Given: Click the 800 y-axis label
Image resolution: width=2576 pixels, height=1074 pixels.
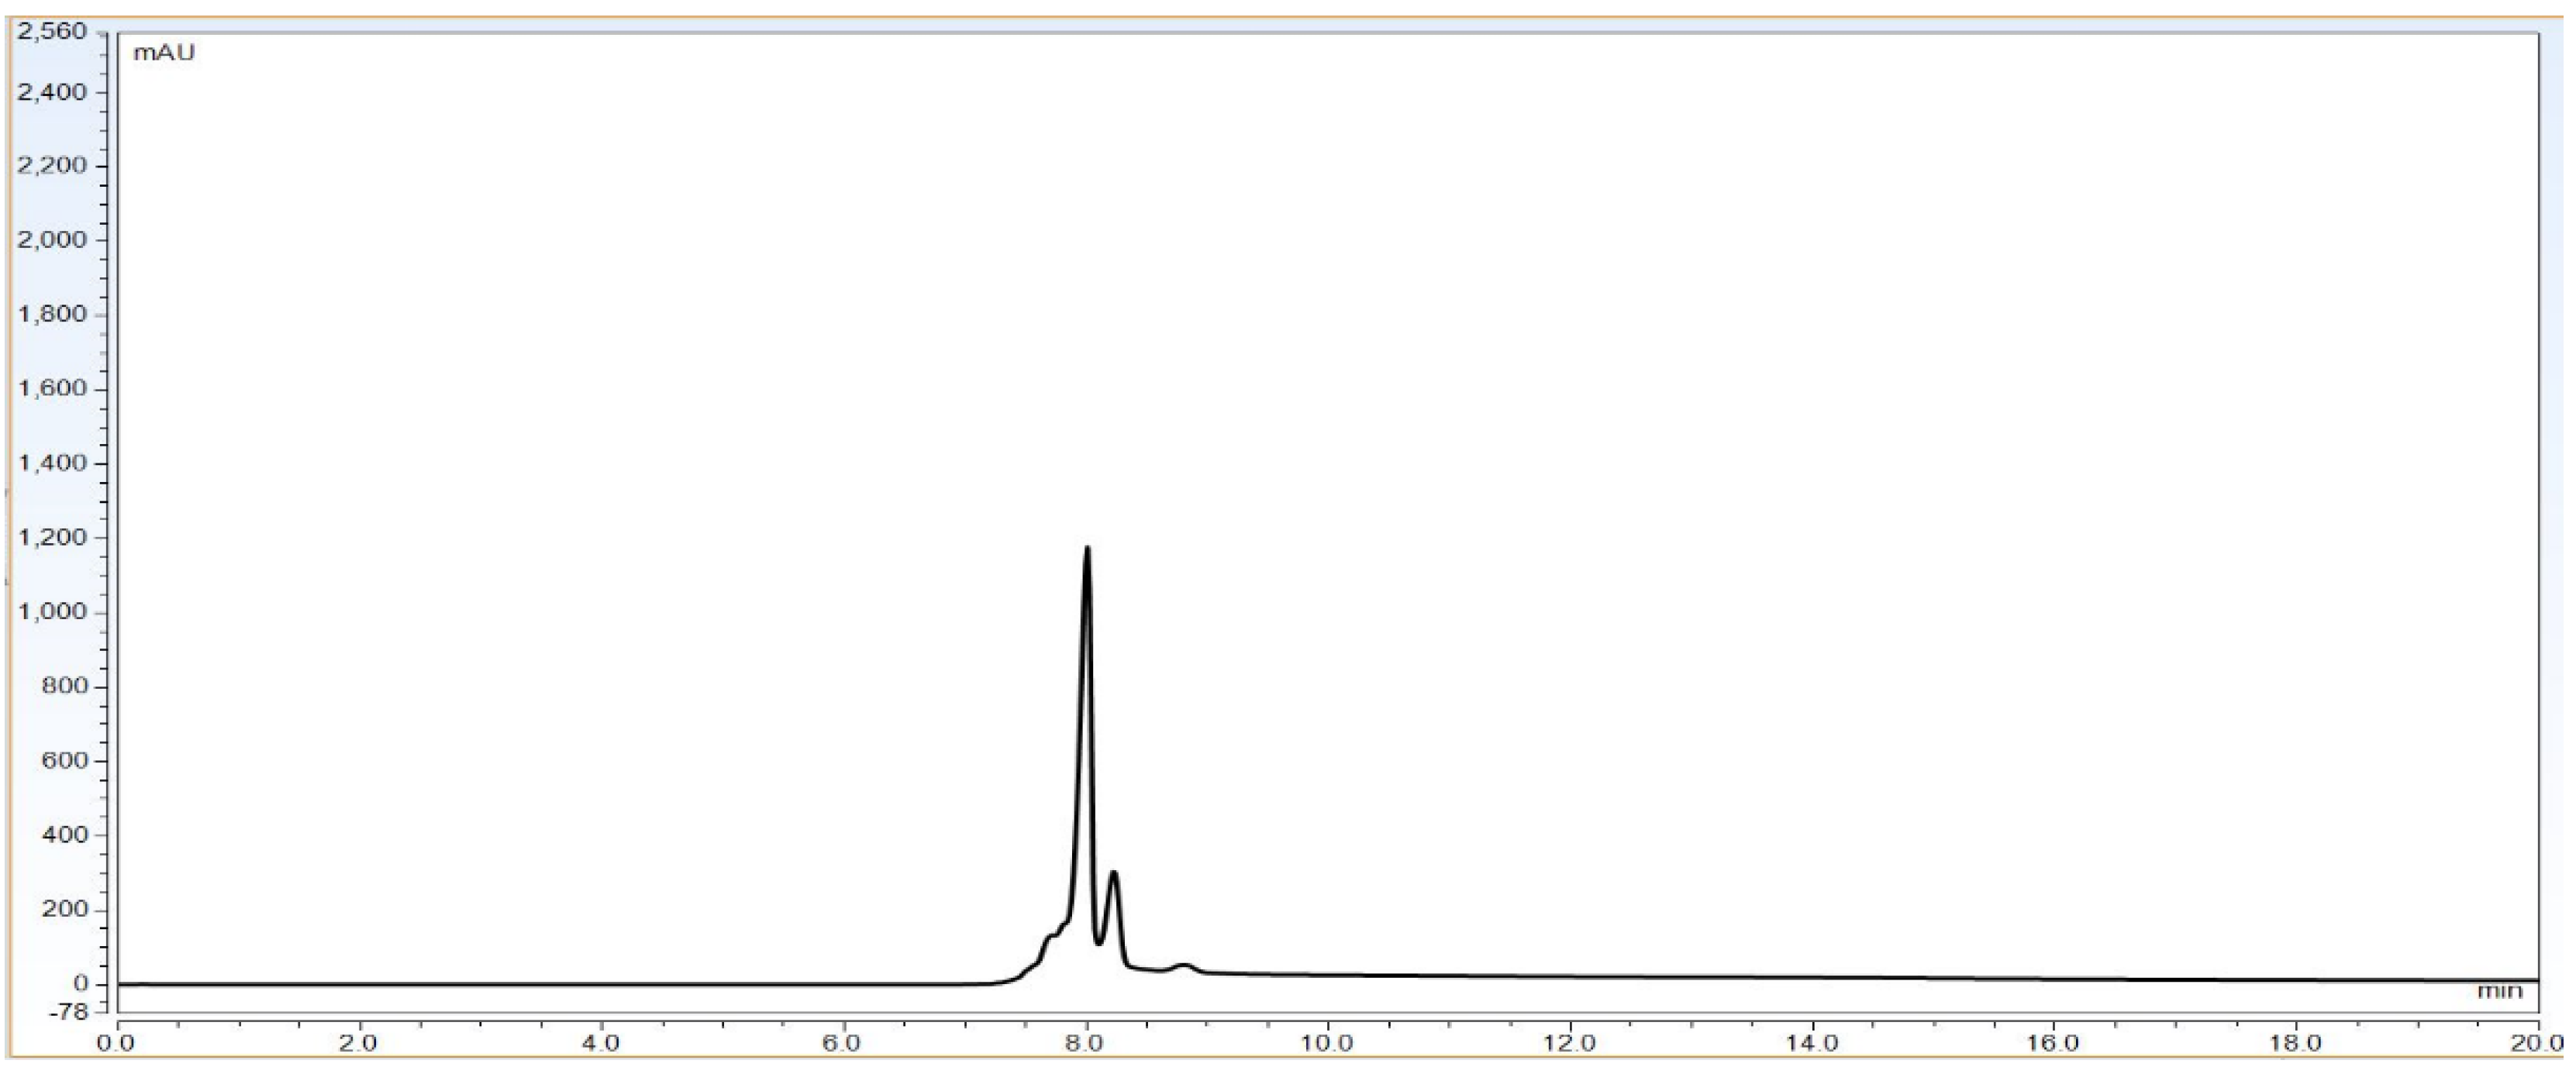Looking at the screenshot, I should pyautogui.click(x=67, y=687).
